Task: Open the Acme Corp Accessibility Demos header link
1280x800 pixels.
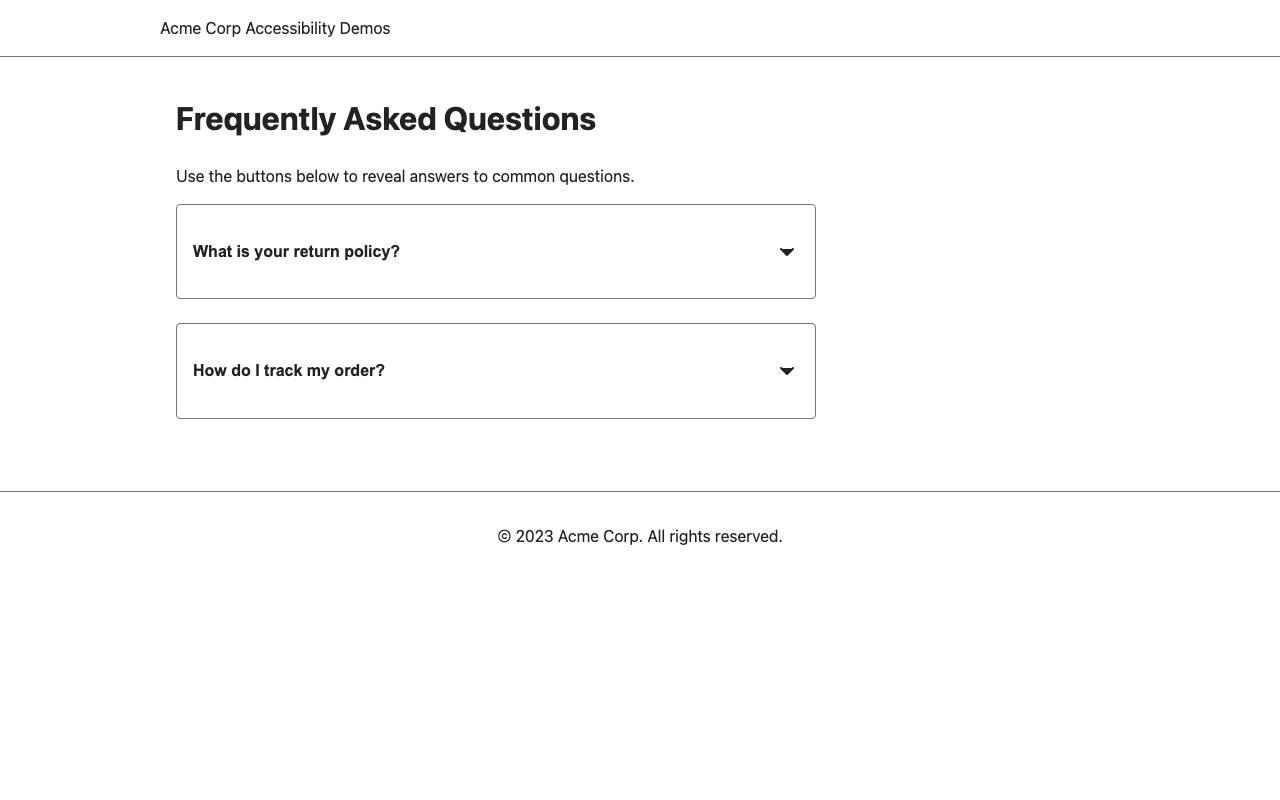Action: coord(275,28)
